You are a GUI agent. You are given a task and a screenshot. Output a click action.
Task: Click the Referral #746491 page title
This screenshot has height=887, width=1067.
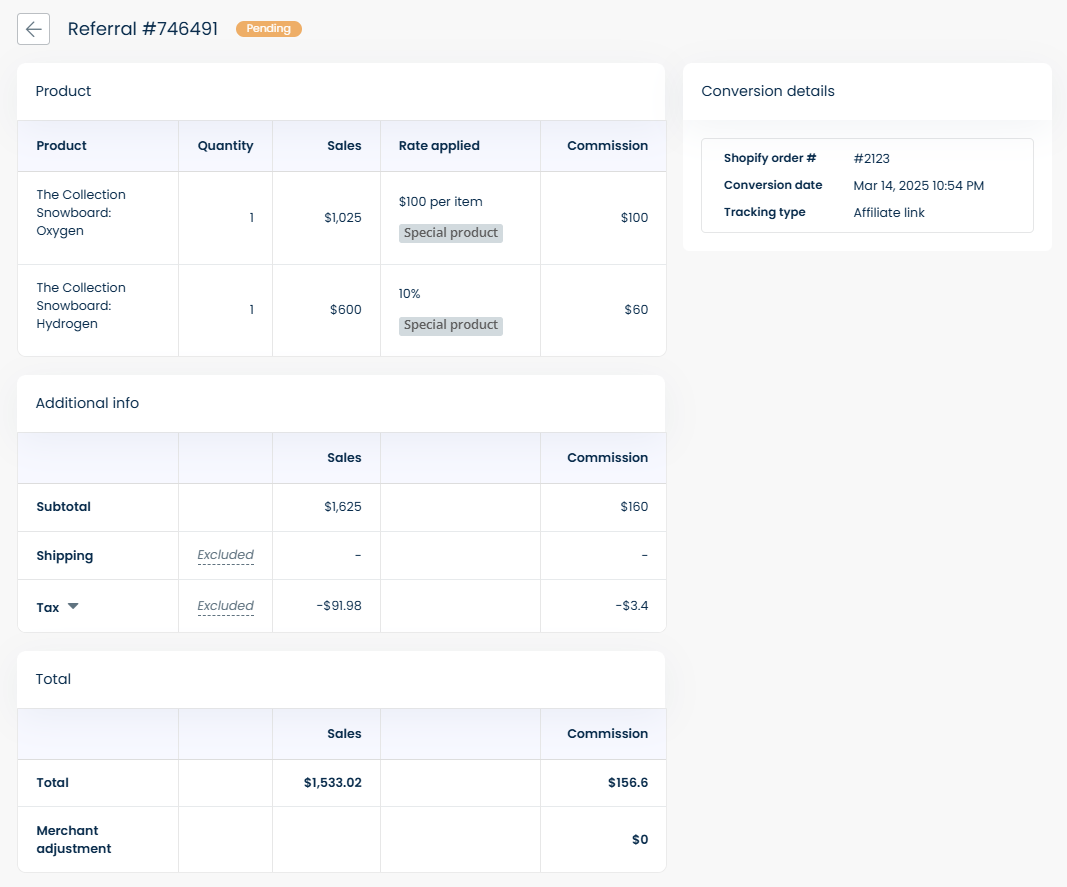click(x=143, y=29)
